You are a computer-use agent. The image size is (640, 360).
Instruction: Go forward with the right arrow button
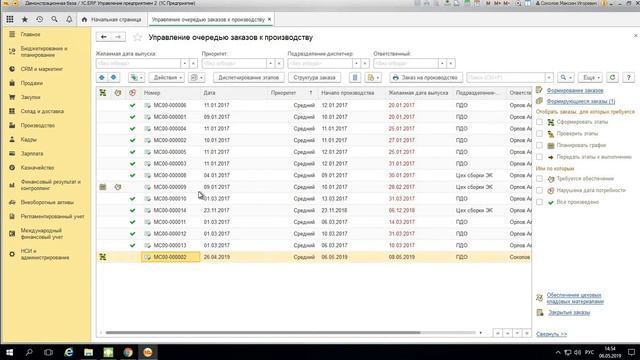point(118,37)
